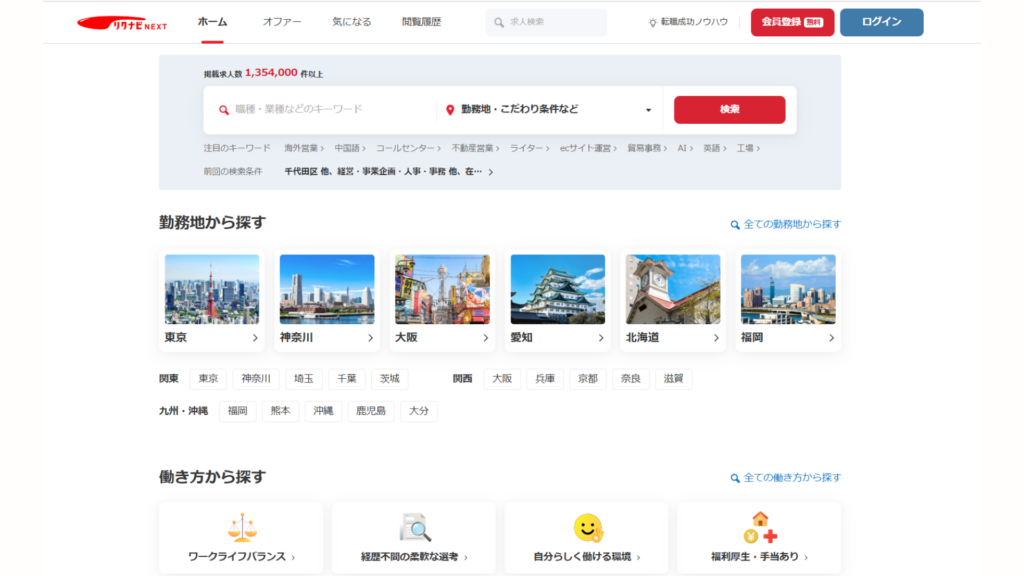Select the 京都 prefecture filter chip
This screenshot has width=1024, height=576.
(x=588, y=378)
